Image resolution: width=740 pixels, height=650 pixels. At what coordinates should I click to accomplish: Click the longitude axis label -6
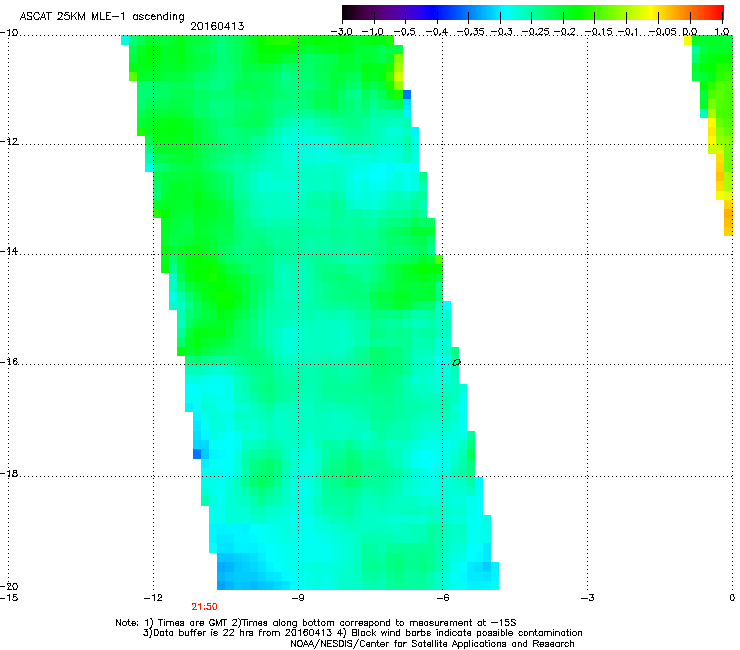tap(442, 598)
